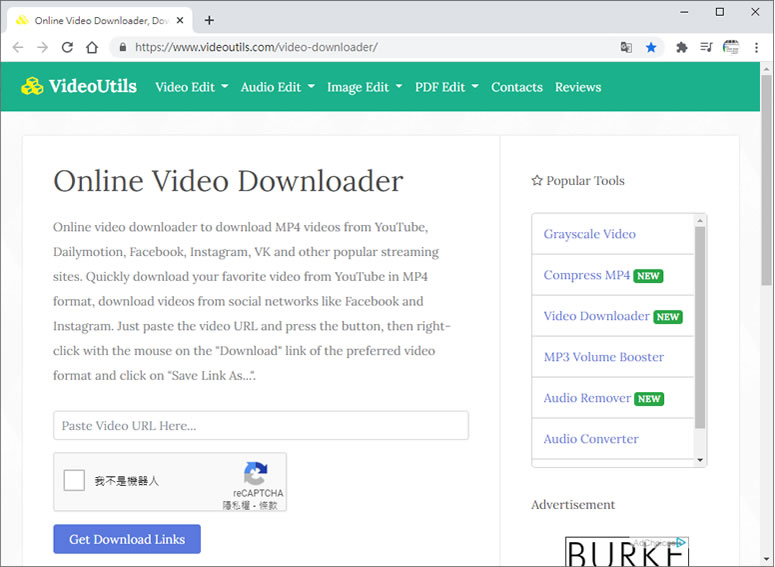Screen dimensions: 775x567
Task: Open the translate page icon
Action: (x=626, y=47)
